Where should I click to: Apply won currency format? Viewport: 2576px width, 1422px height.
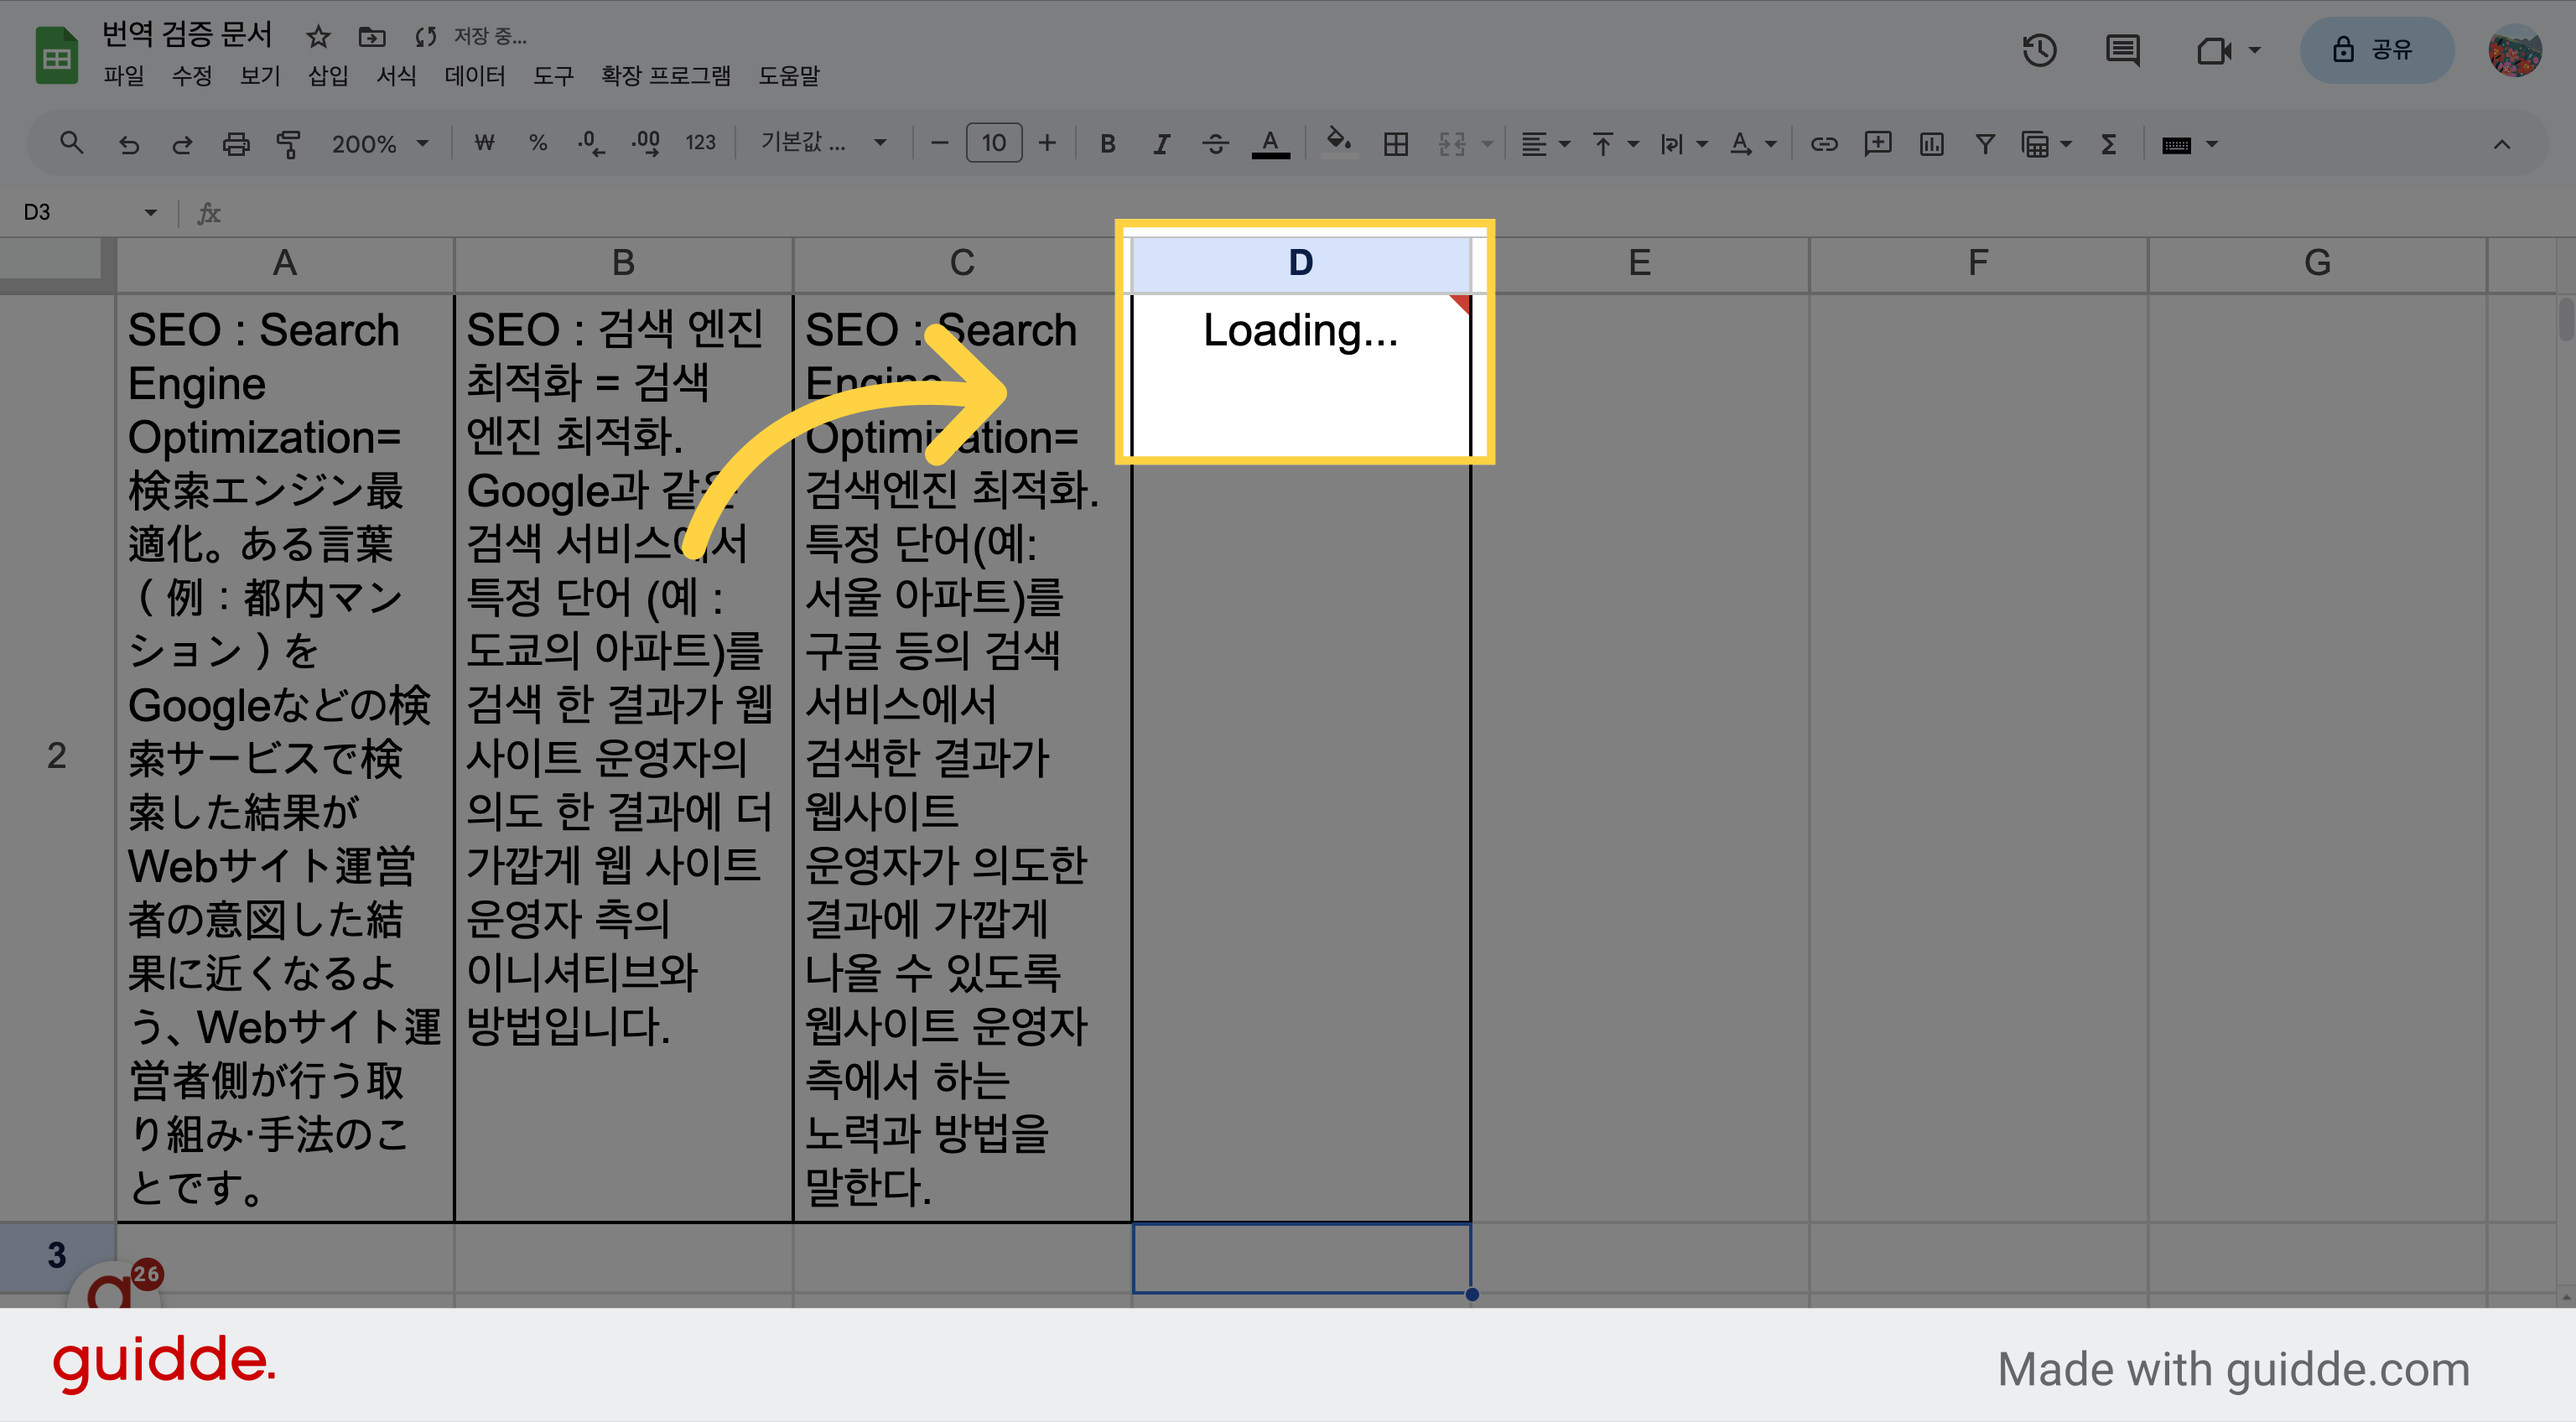(484, 143)
